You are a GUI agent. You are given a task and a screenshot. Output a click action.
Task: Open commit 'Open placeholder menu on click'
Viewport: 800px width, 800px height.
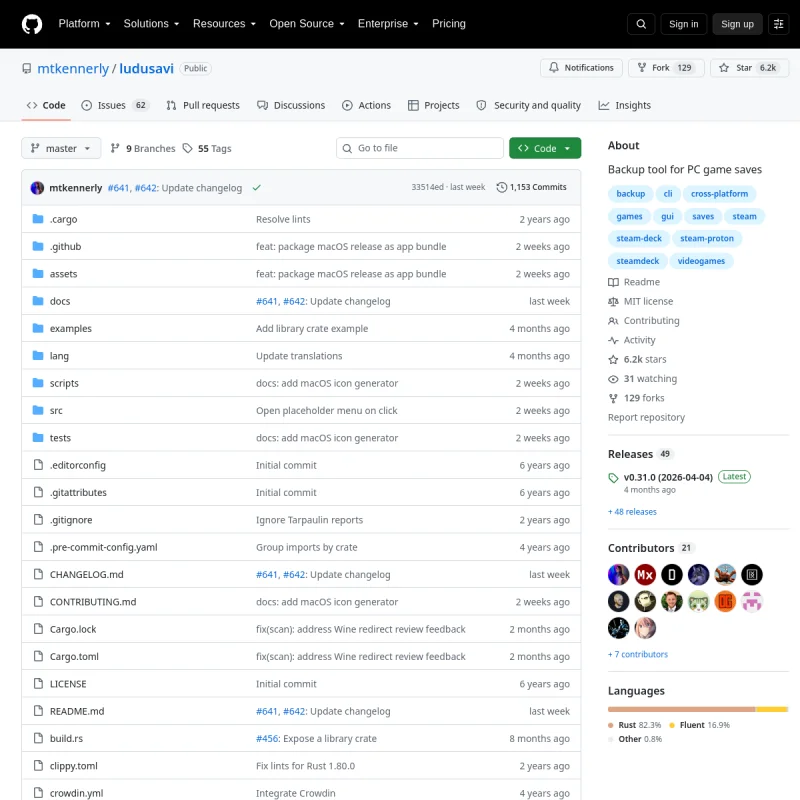(327, 411)
